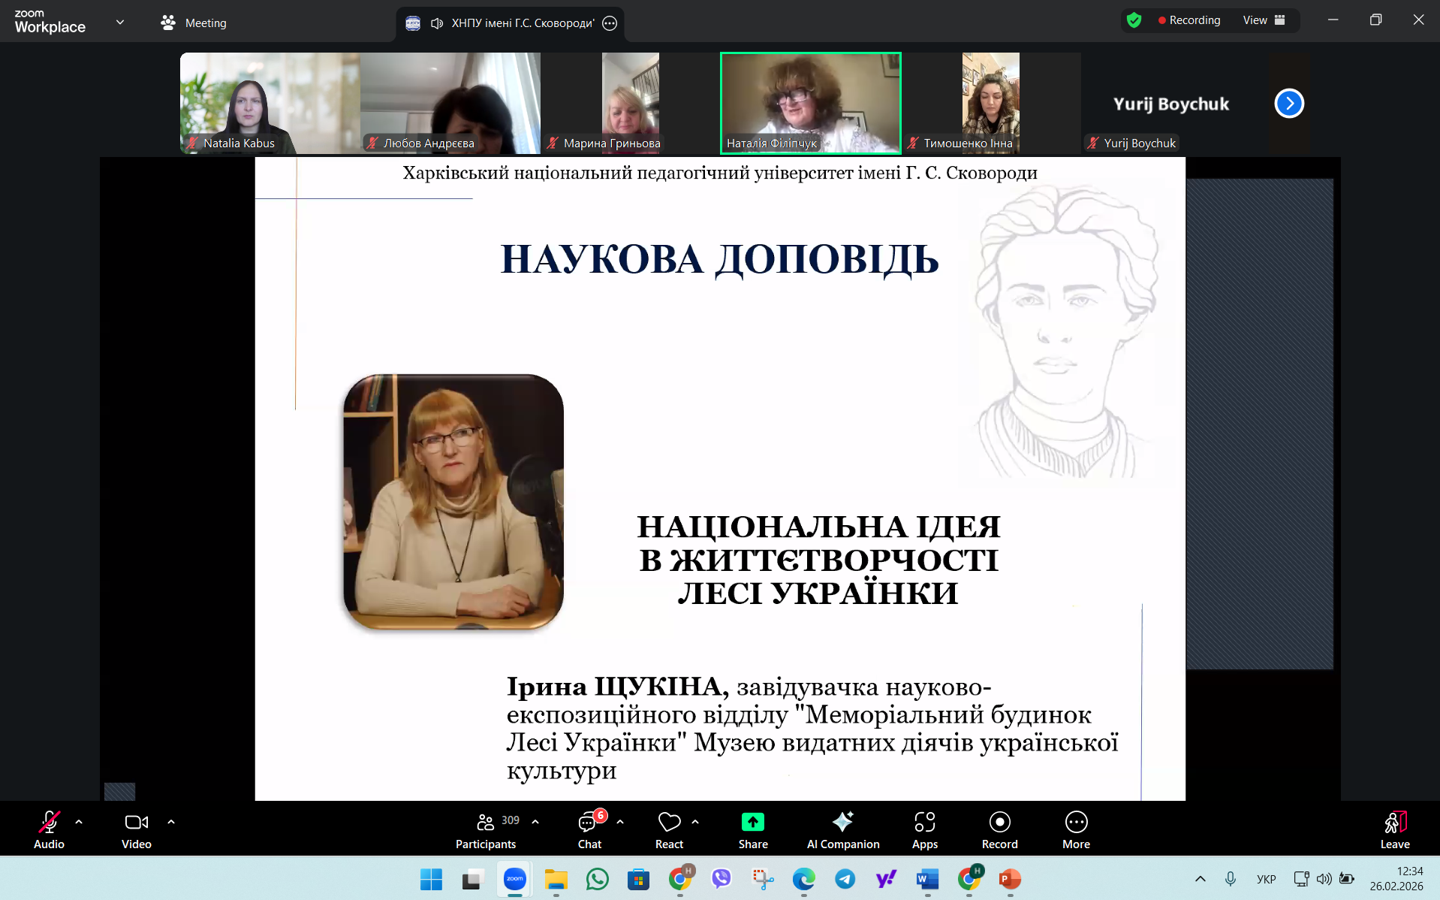Open Telegram from the Windows taskbar

pyautogui.click(x=845, y=879)
